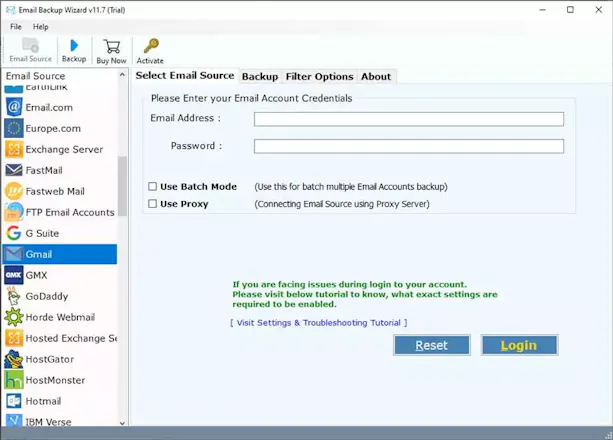Click the Login button
The image size is (613, 440).
point(519,345)
